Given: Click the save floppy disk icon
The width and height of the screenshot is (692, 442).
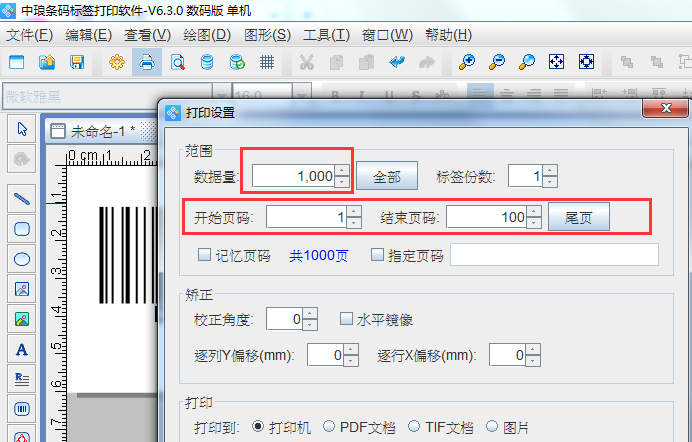Looking at the screenshot, I should [76, 62].
